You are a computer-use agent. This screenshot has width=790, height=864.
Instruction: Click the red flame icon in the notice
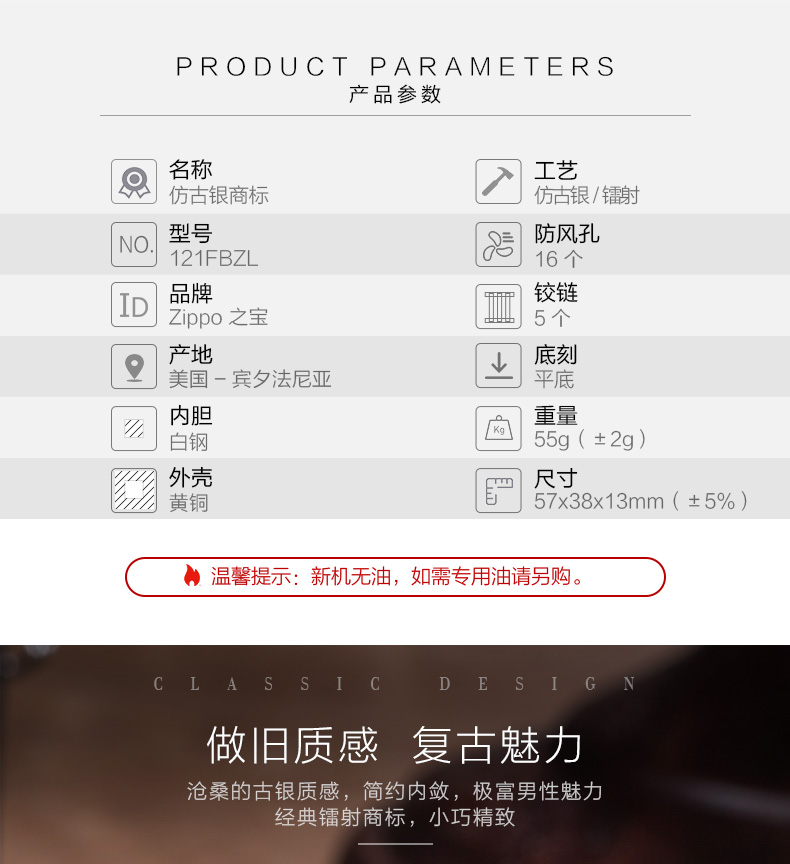coord(192,576)
